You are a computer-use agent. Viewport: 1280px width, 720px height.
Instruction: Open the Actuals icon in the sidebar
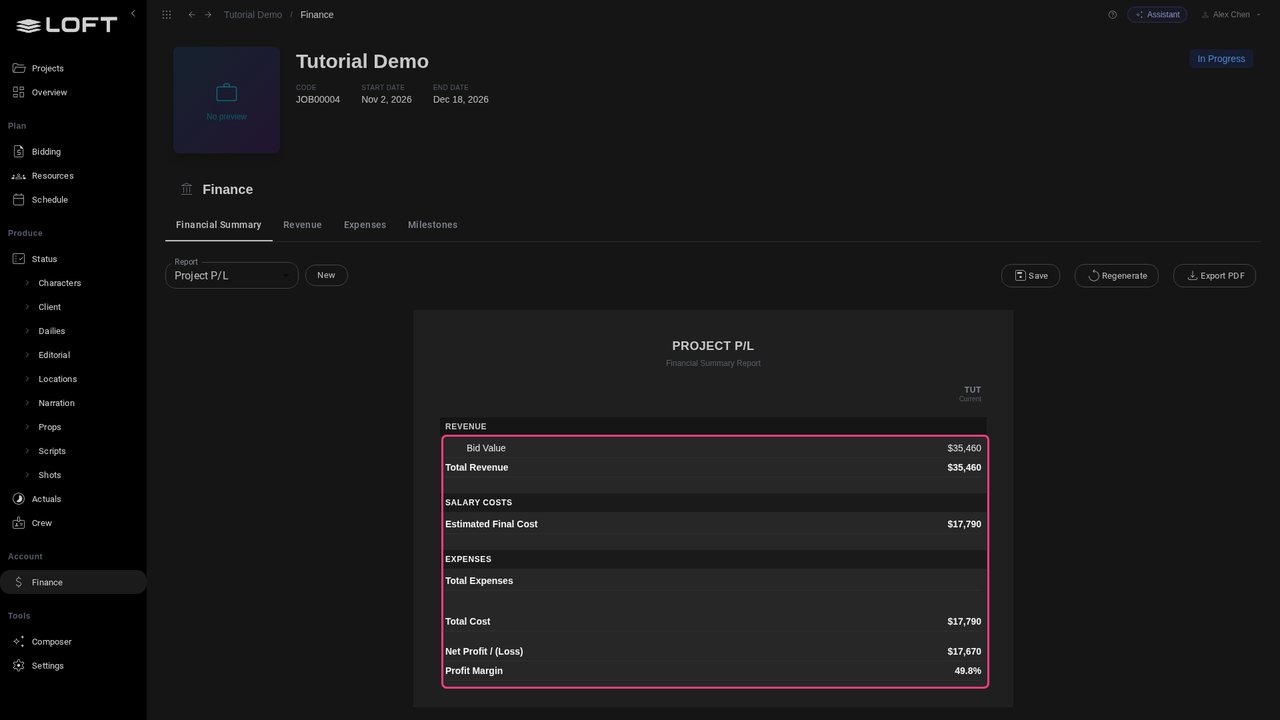pos(19,499)
